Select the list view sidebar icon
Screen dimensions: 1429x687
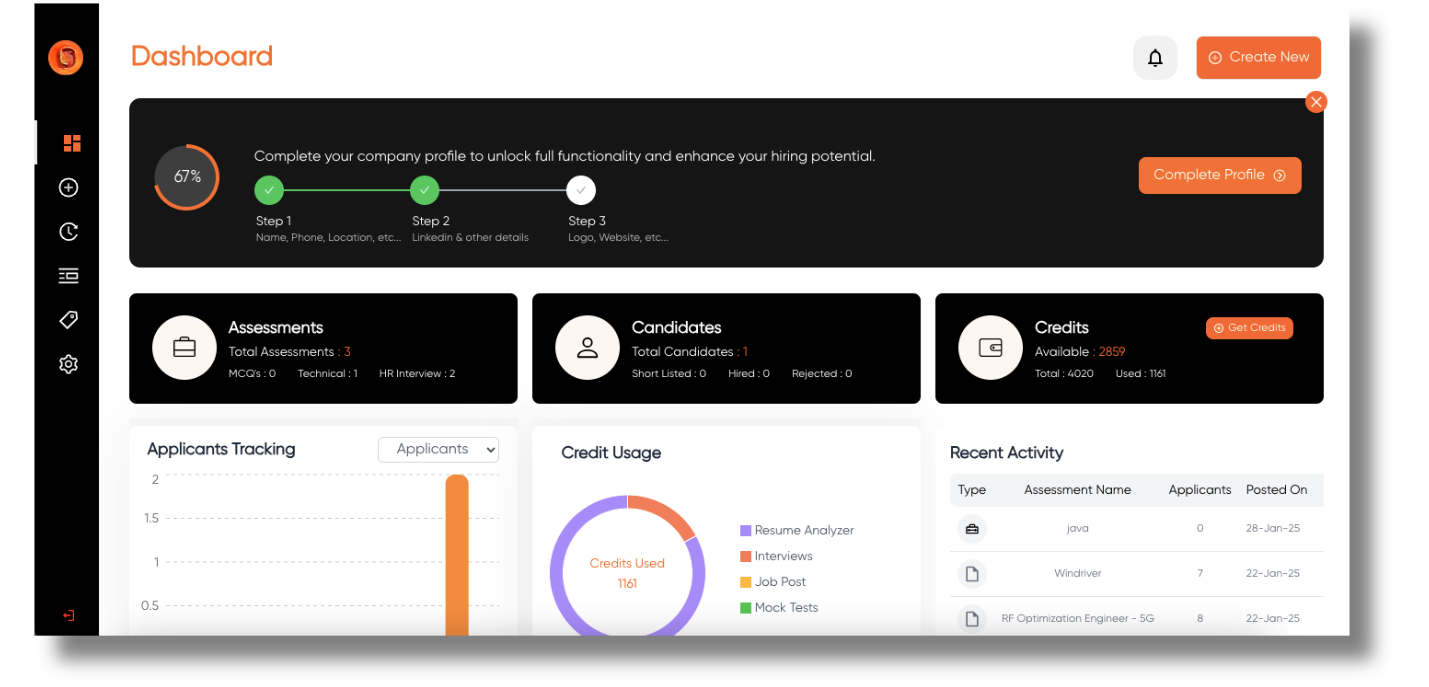tap(68, 276)
